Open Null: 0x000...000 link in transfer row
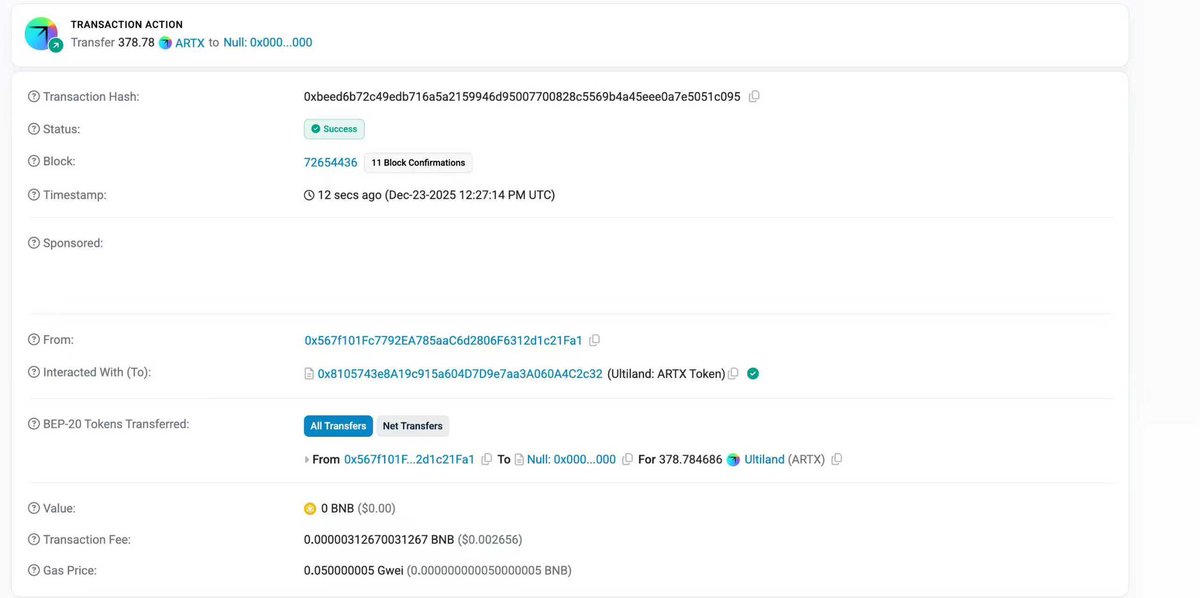Viewport: 1200px width, 598px height. [571, 460]
